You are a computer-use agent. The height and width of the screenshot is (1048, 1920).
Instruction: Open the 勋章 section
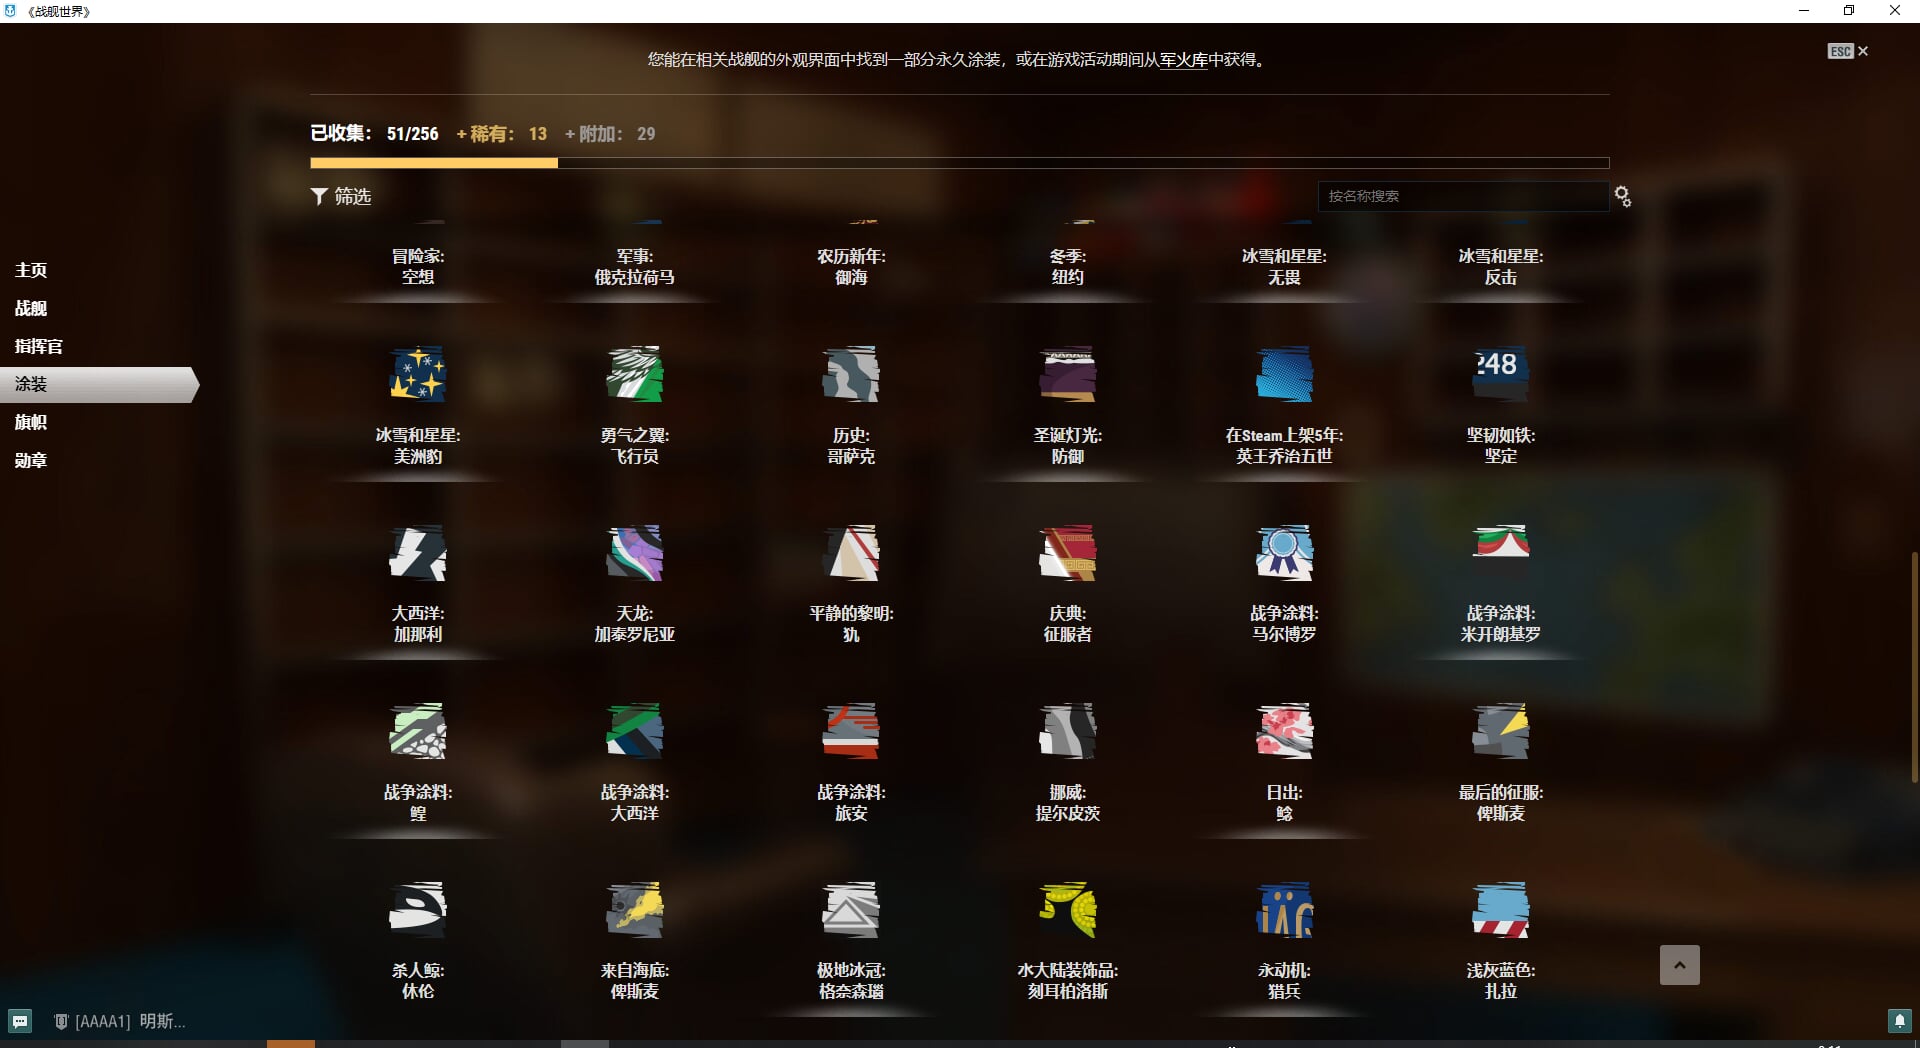point(31,460)
